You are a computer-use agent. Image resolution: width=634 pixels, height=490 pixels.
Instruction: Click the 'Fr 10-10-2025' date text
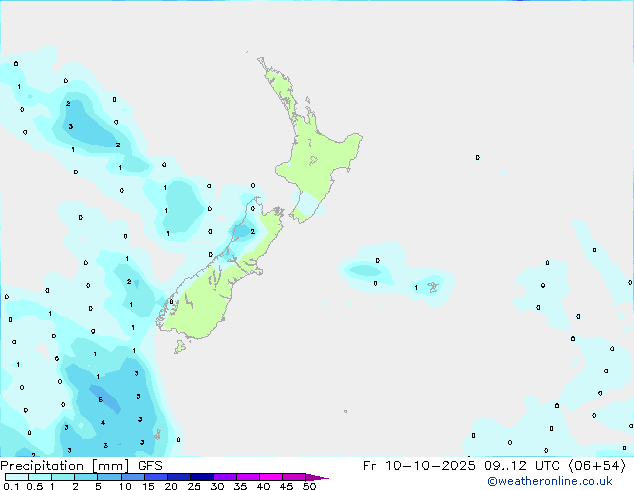coord(419,466)
